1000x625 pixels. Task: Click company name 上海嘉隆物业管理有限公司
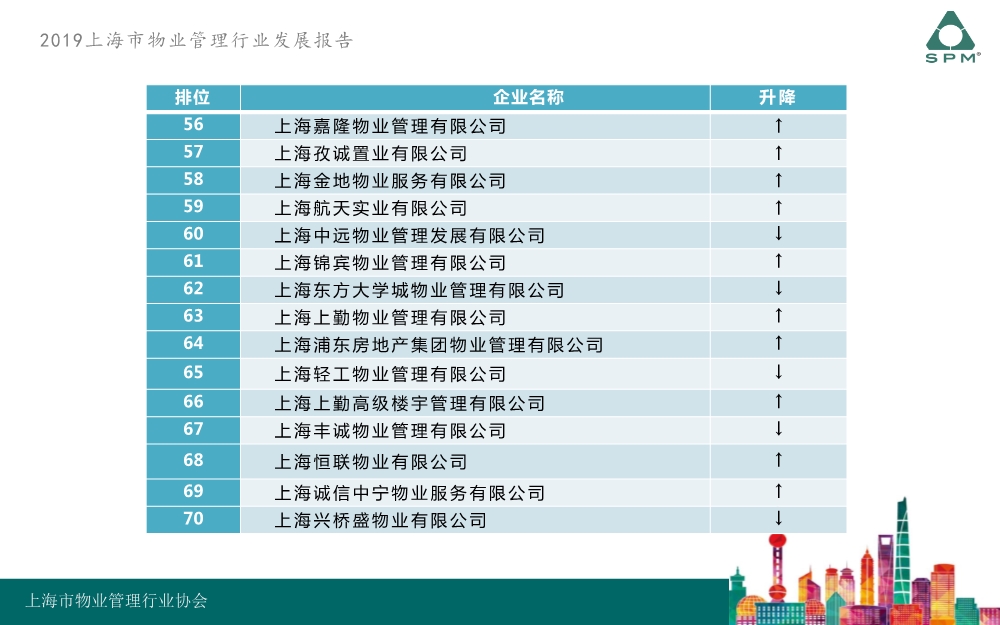[390, 127]
